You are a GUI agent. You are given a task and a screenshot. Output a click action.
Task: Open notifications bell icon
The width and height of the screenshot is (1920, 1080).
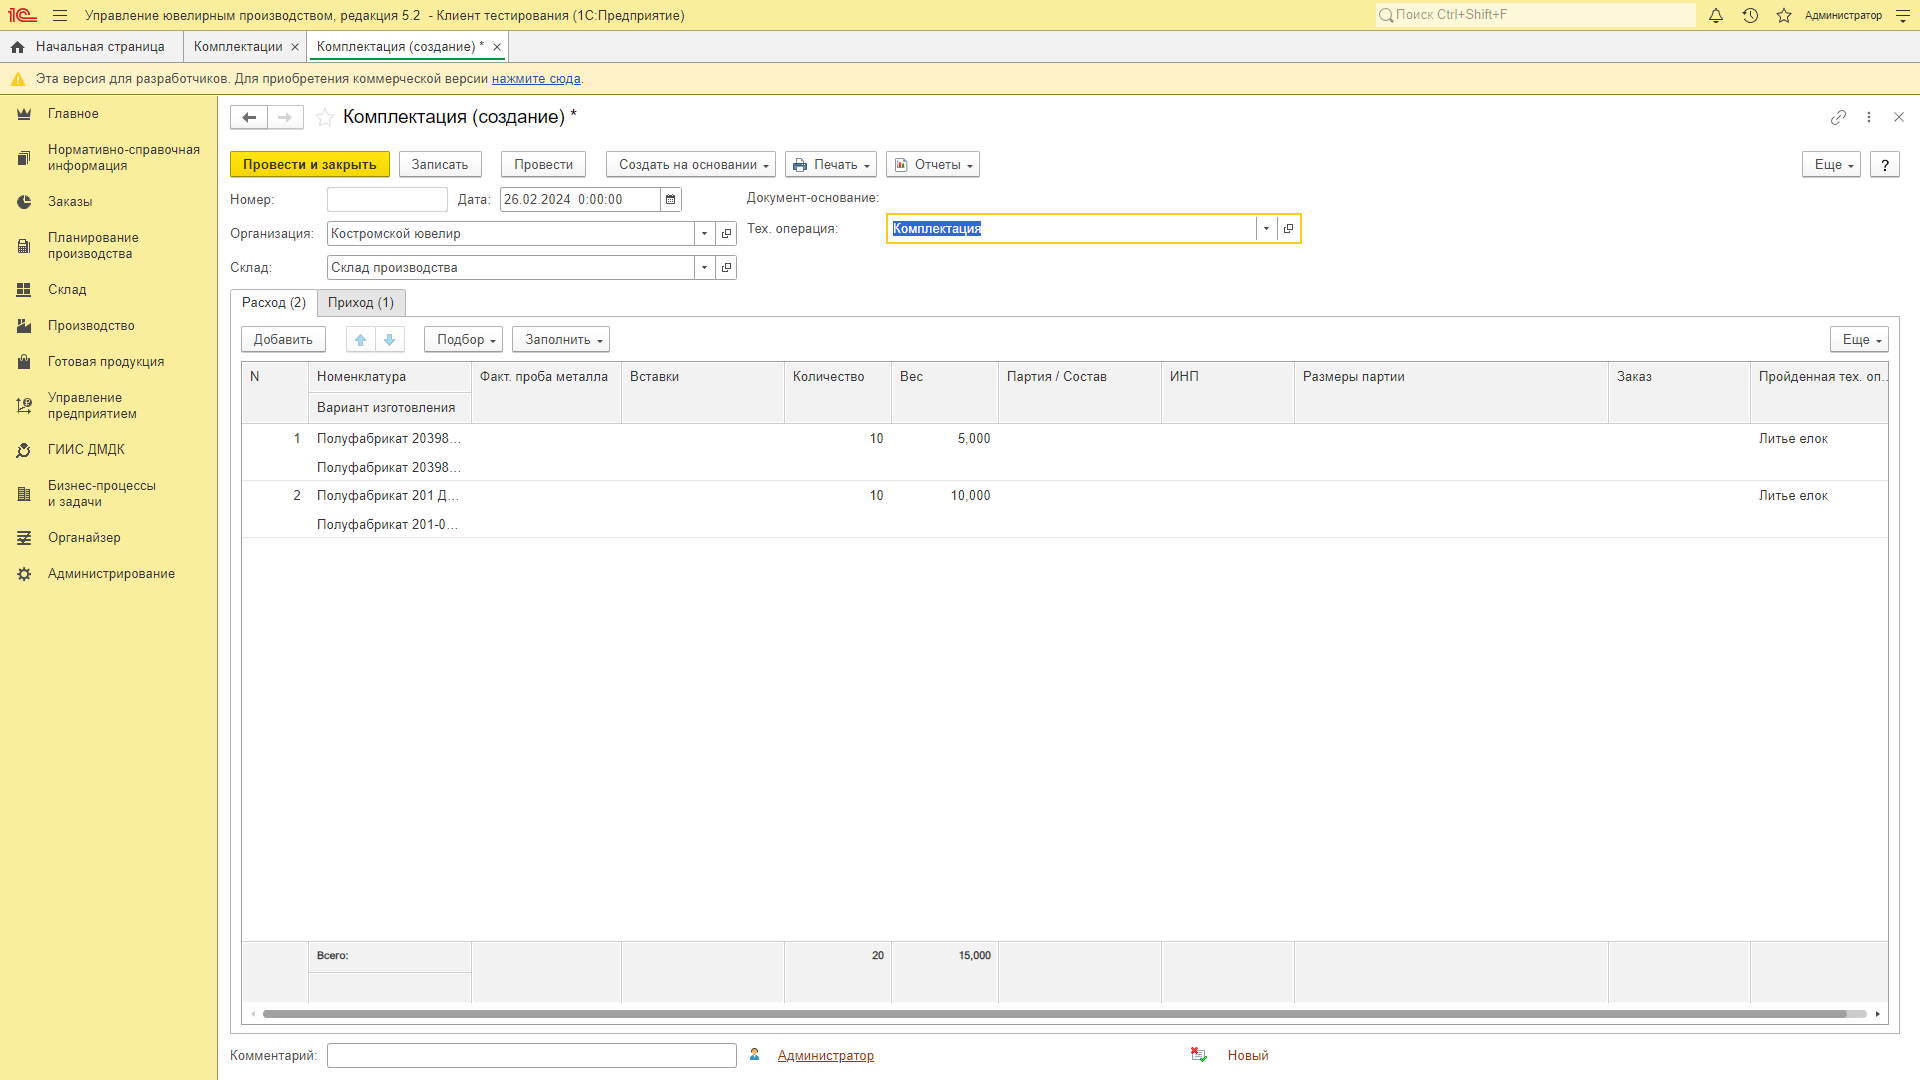[x=1716, y=15]
